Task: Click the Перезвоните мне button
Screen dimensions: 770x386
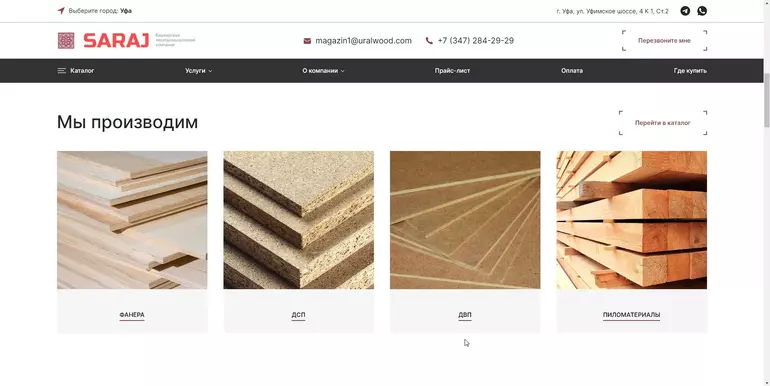Action: tap(664, 41)
